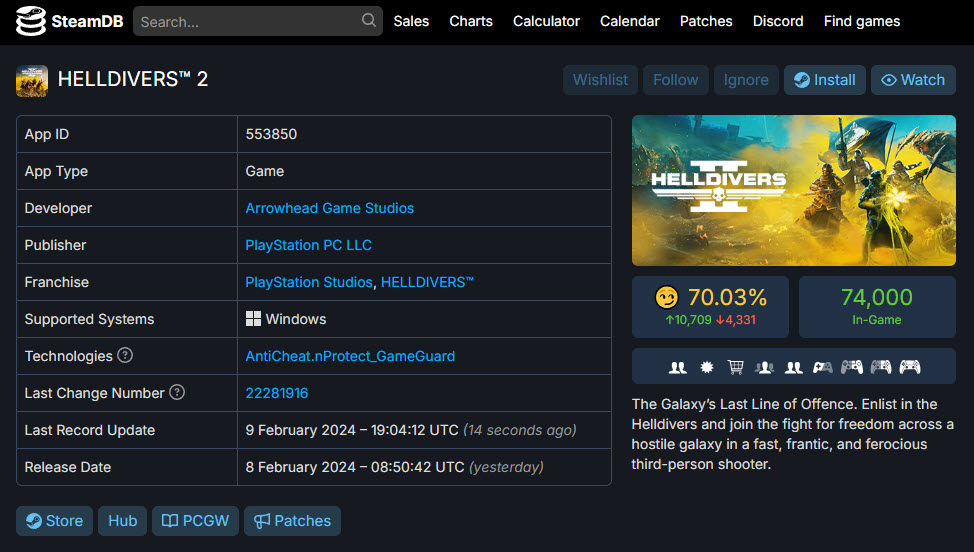Image resolution: width=974 pixels, height=552 pixels.
Task: Click the Install button
Action: point(824,80)
